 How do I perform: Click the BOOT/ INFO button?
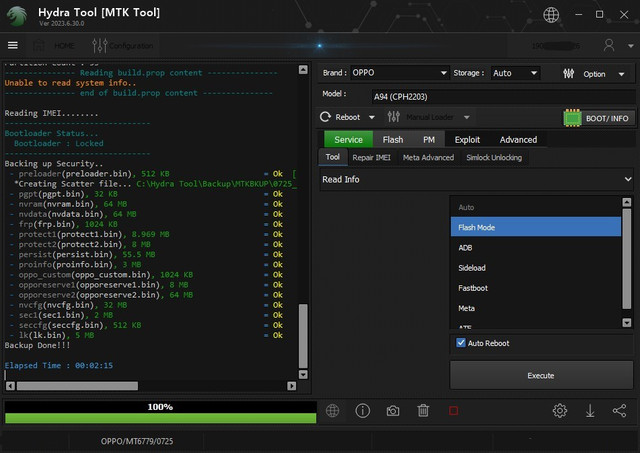(598, 118)
